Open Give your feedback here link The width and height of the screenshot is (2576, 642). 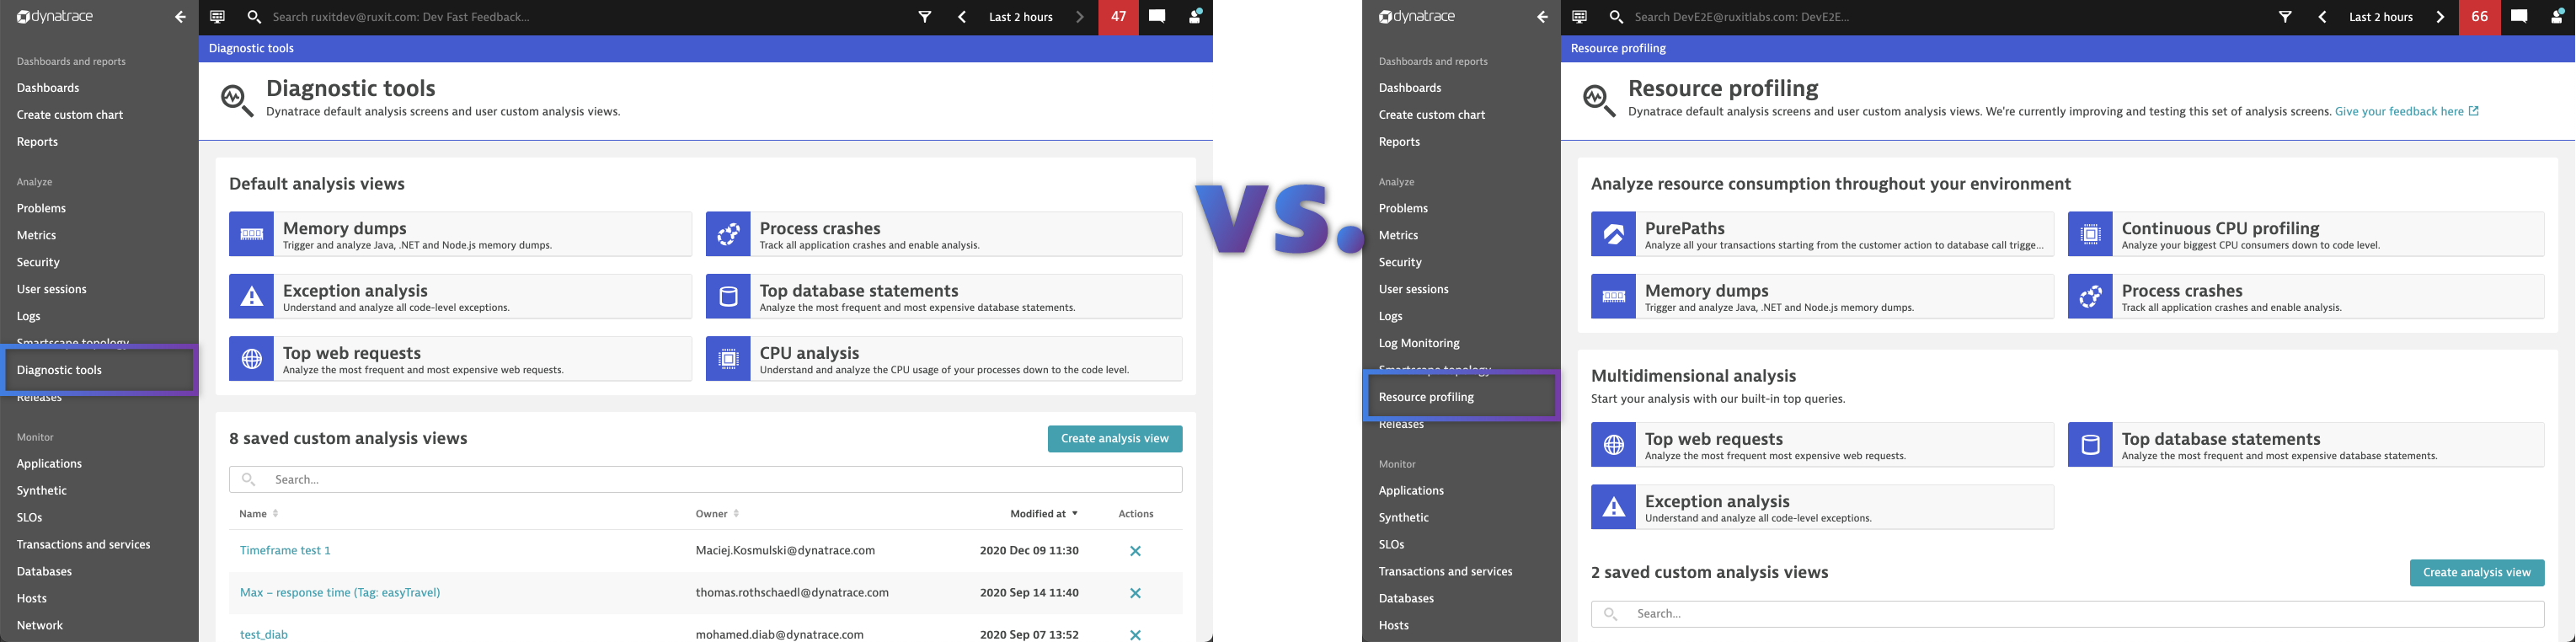point(2407,112)
